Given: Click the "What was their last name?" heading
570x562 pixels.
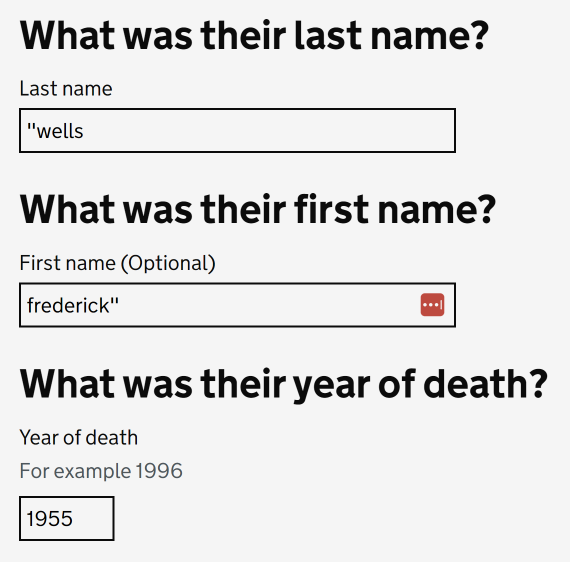Looking at the screenshot, I should click(x=254, y=36).
